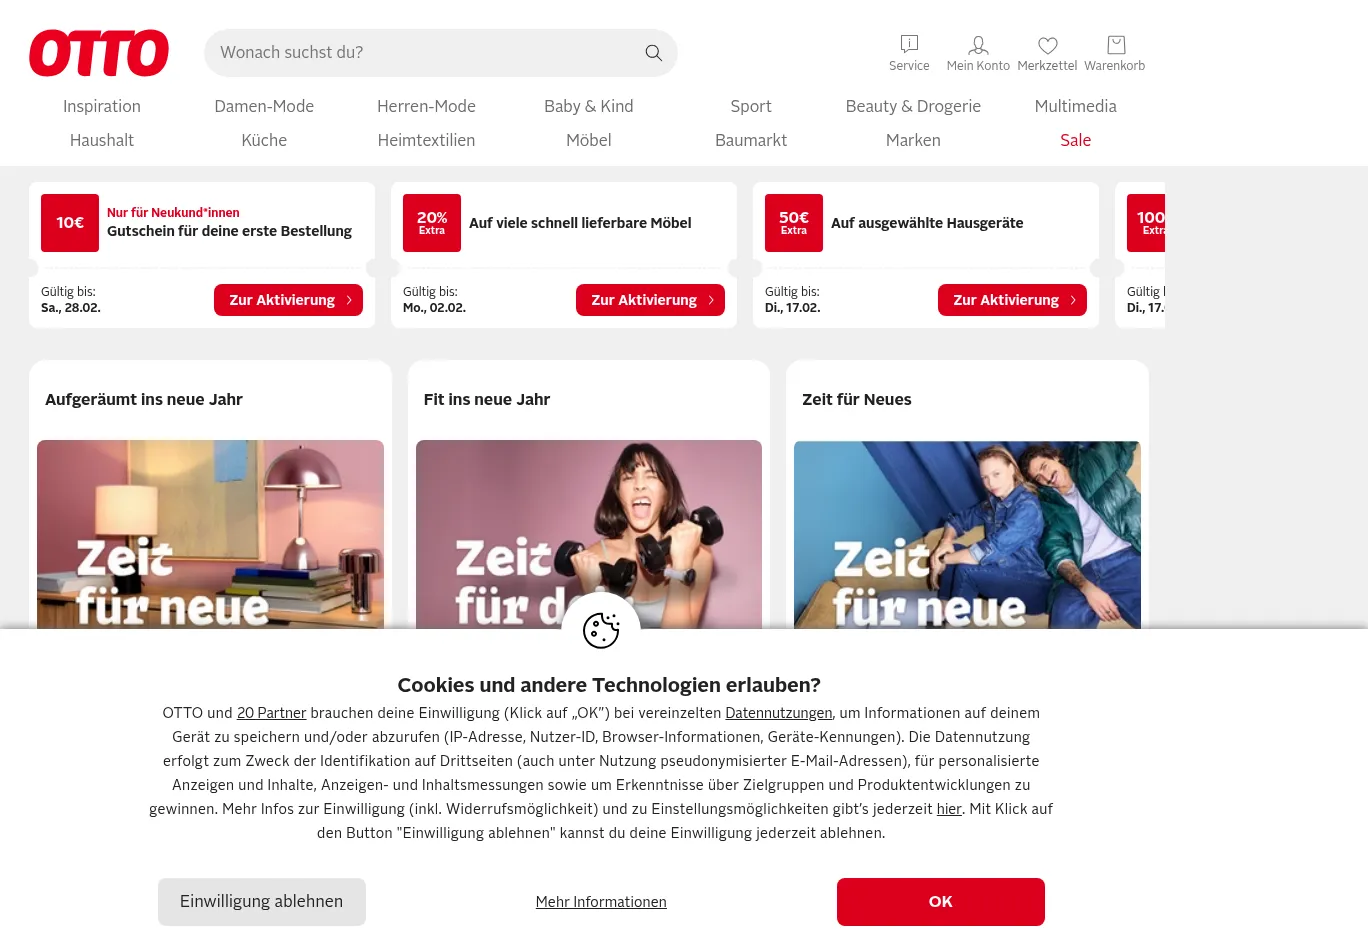The width and height of the screenshot is (1368, 950).
Task: Open the Fit ins neue Jahr image
Action: (589, 535)
